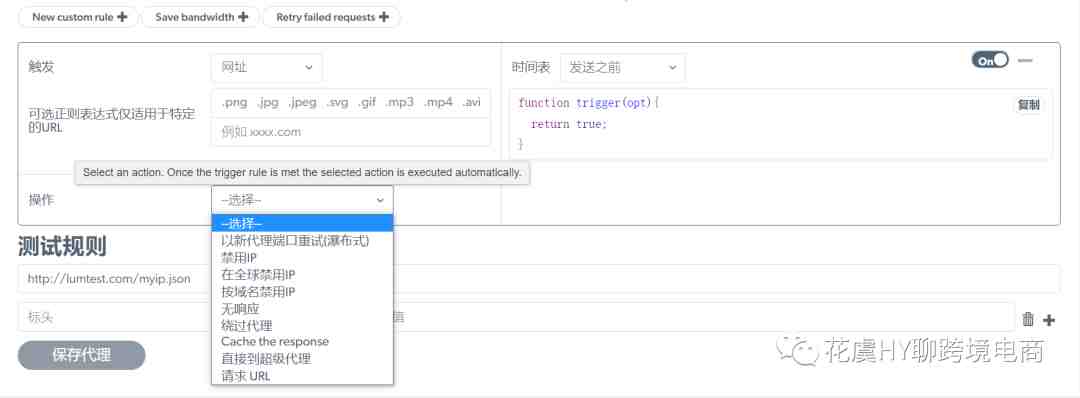The image size is (1080, 398).
Task: Focus the URL regex input field
Action: (351, 132)
